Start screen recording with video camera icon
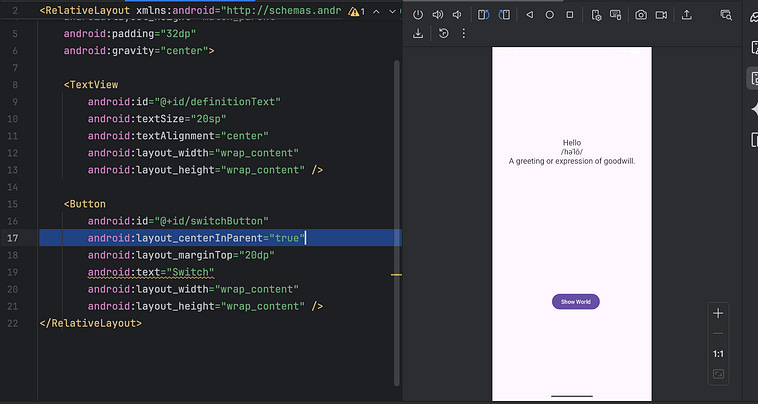The height and width of the screenshot is (404, 758). coord(661,15)
